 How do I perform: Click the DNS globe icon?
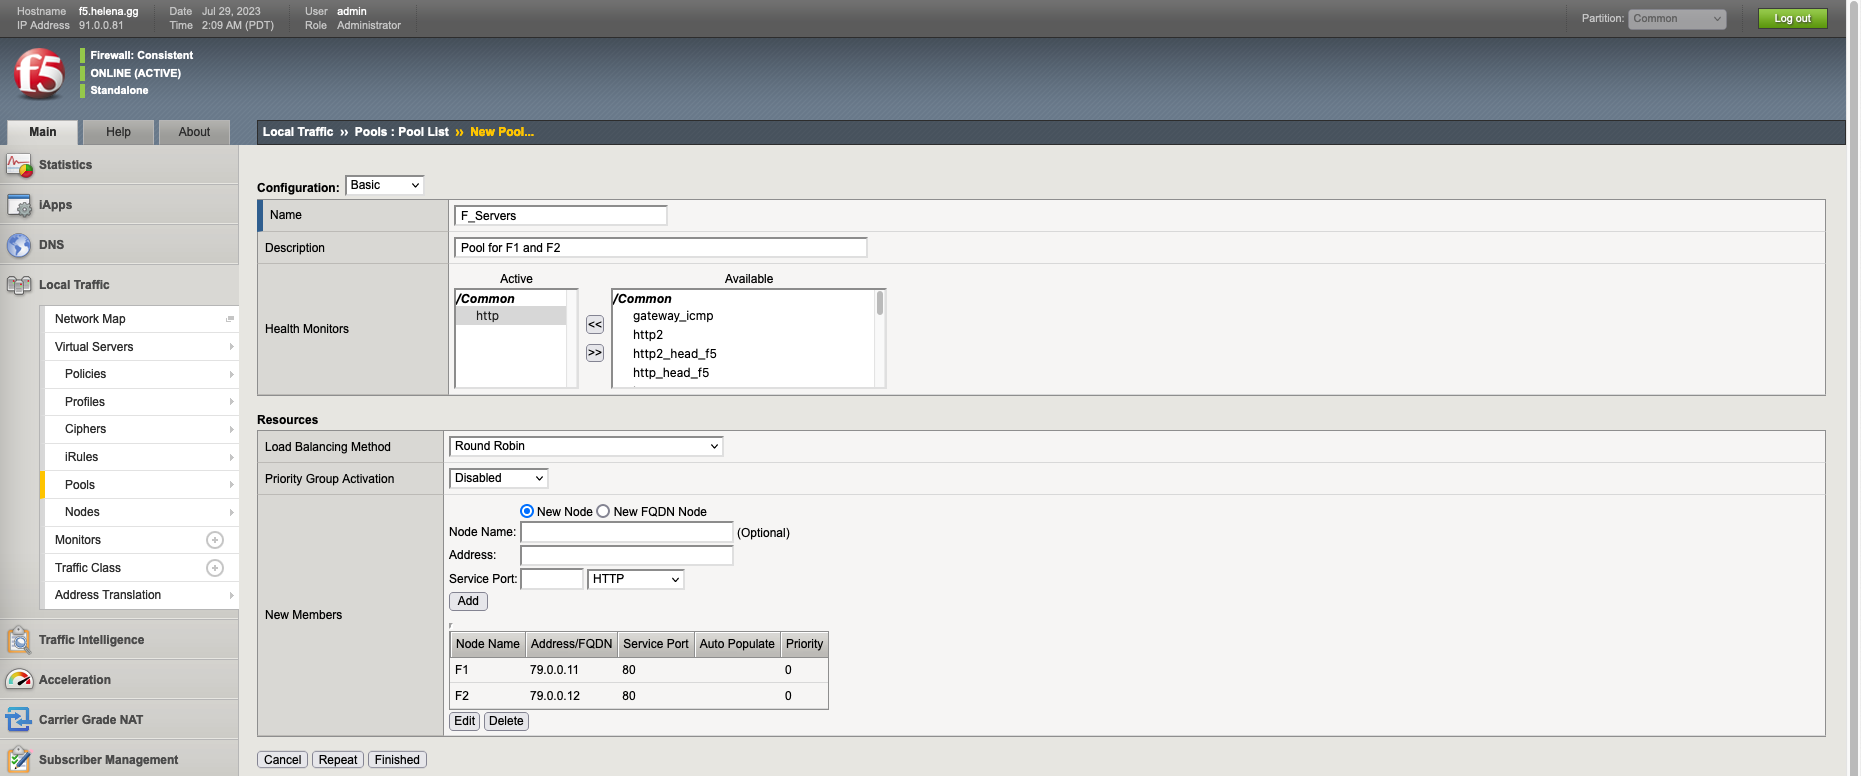tap(19, 245)
